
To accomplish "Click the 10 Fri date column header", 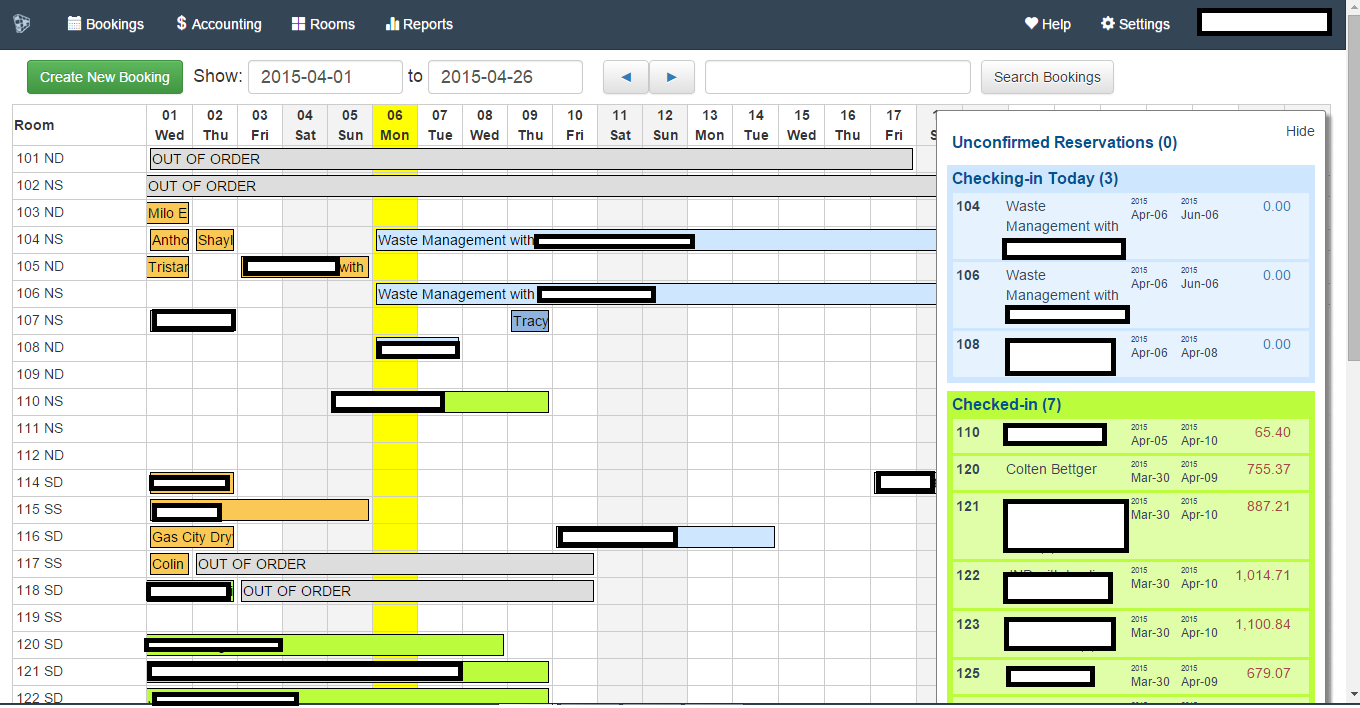I will click(x=575, y=125).
